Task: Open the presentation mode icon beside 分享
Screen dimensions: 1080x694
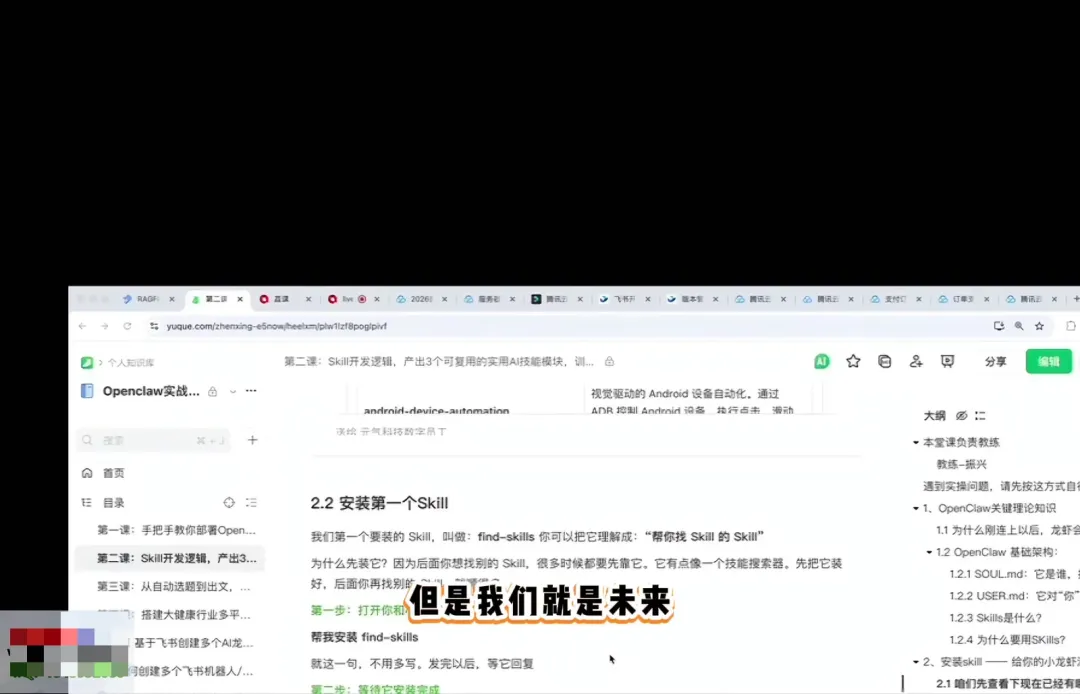Action: coord(948,361)
